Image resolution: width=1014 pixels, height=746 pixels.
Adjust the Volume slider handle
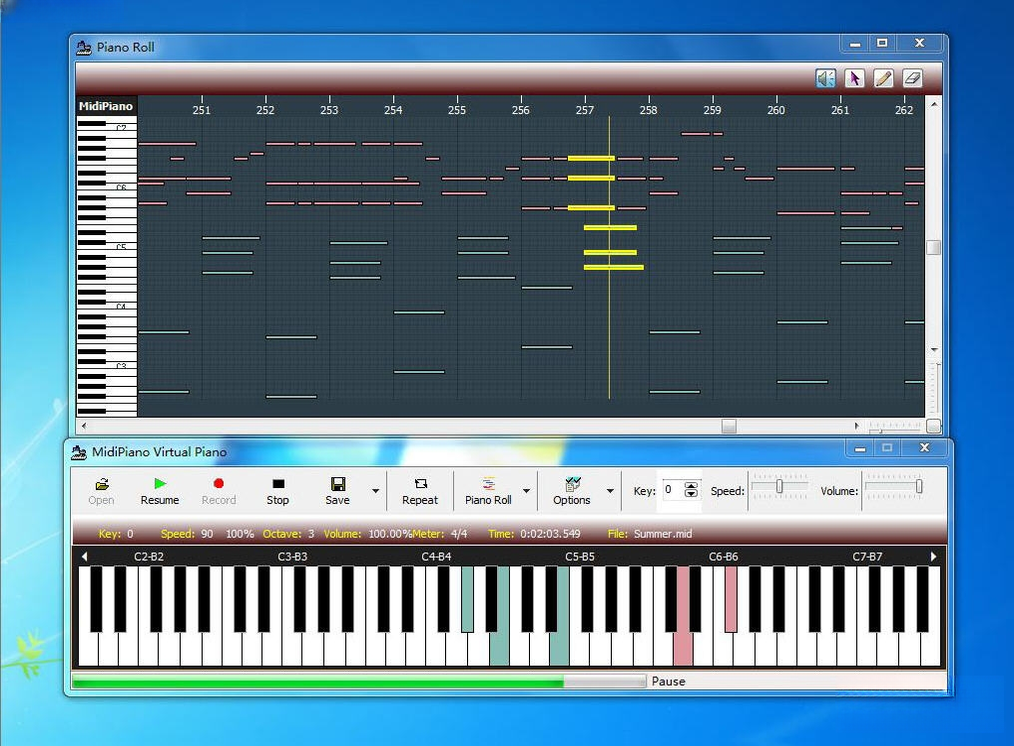pyautogui.click(x=919, y=486)
